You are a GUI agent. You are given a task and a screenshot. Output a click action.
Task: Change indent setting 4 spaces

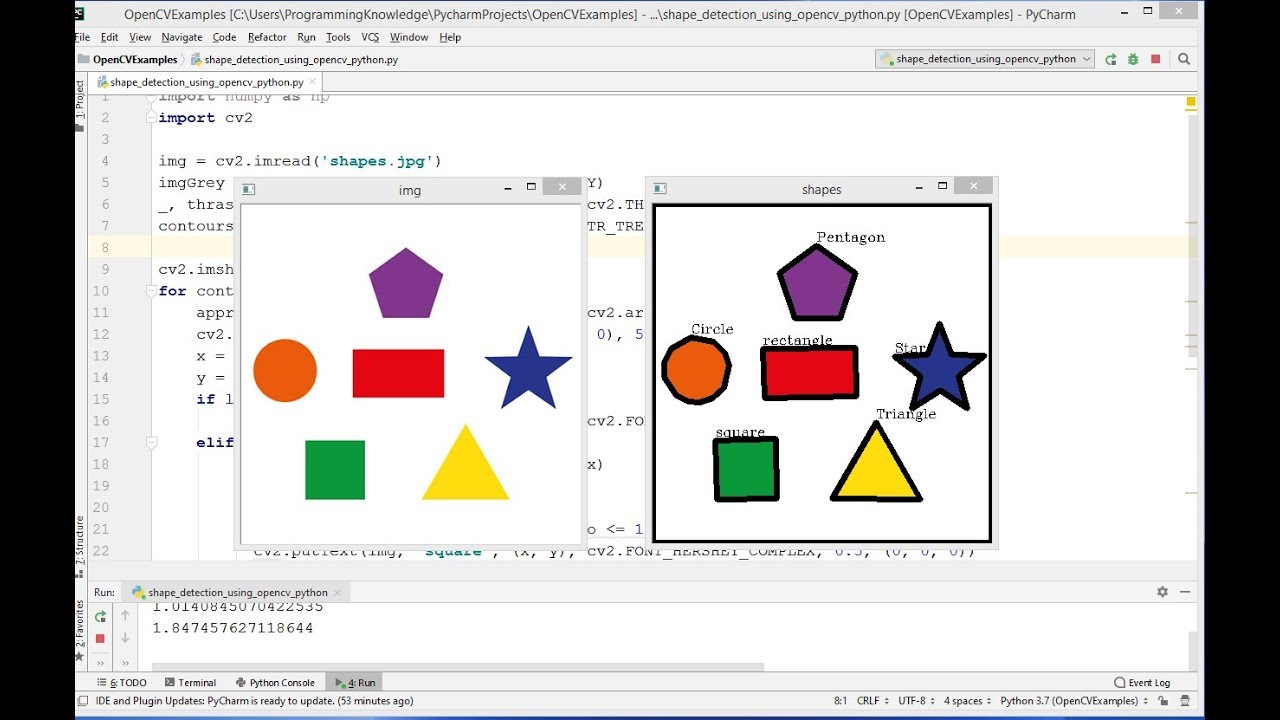point(970,701)
